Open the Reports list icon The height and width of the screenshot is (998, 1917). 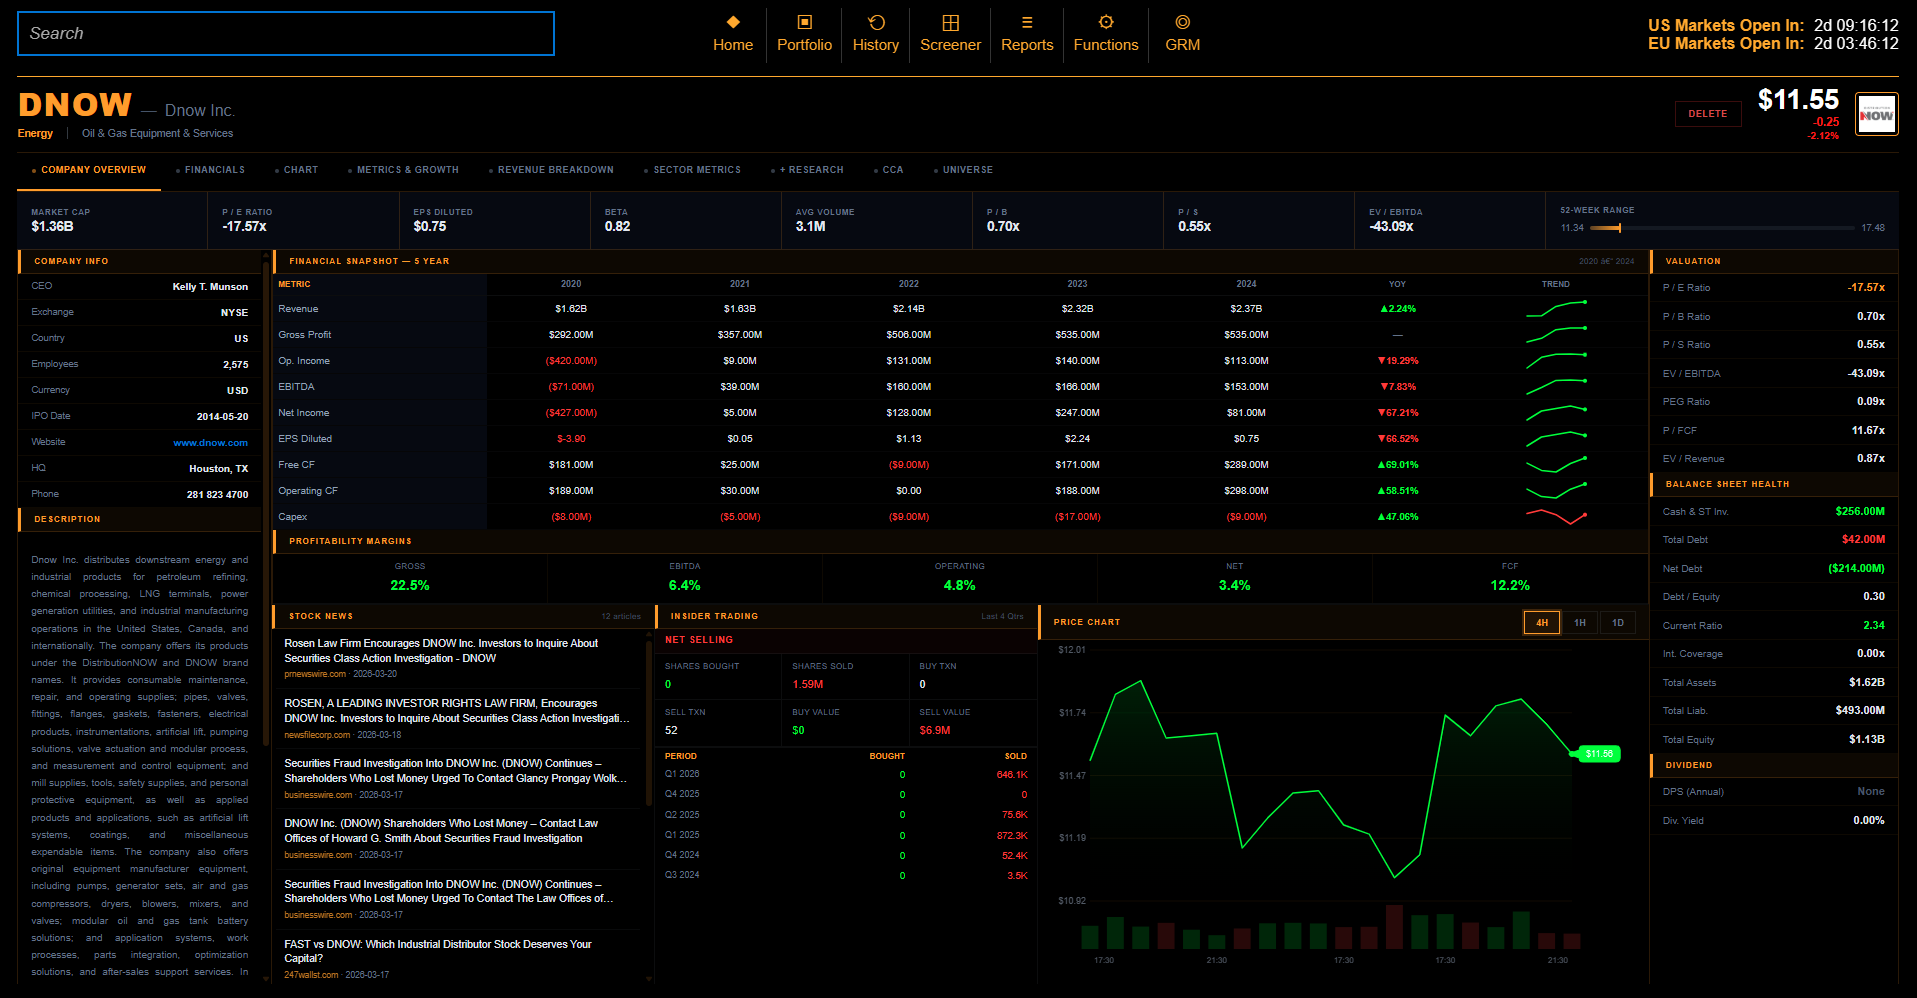tap(1027, 22)
